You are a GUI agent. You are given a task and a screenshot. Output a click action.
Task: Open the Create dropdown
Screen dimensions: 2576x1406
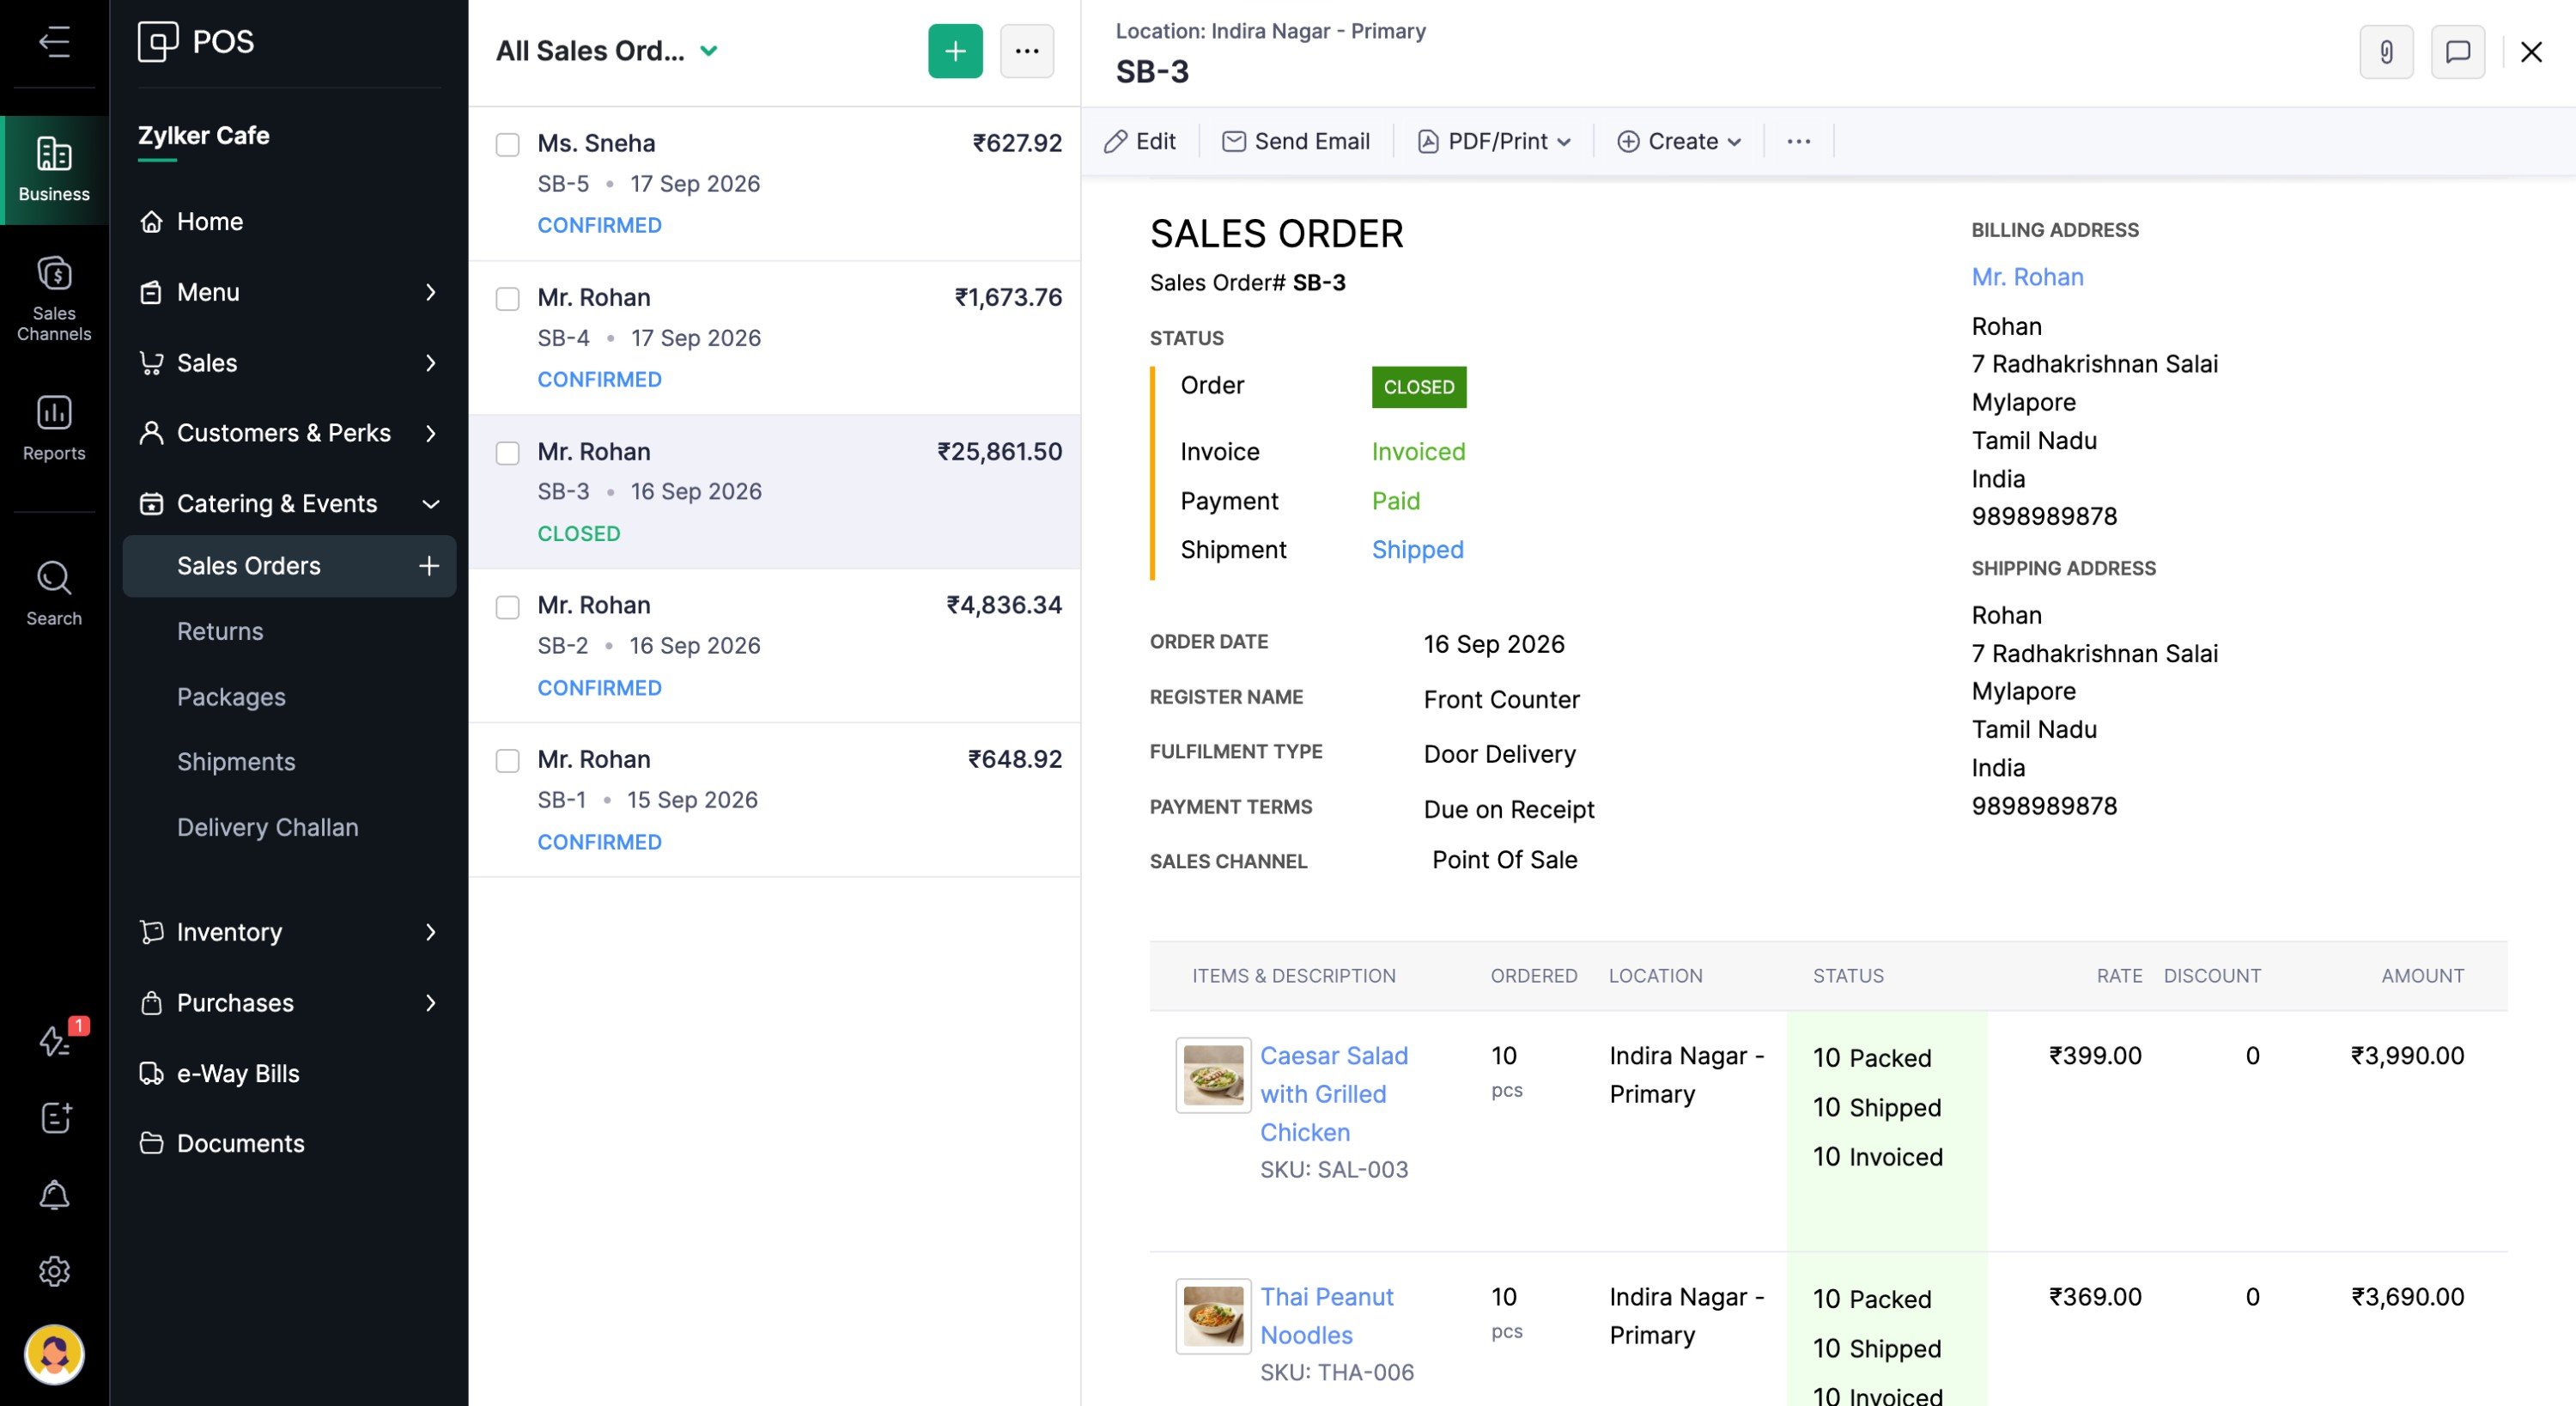1679,141
